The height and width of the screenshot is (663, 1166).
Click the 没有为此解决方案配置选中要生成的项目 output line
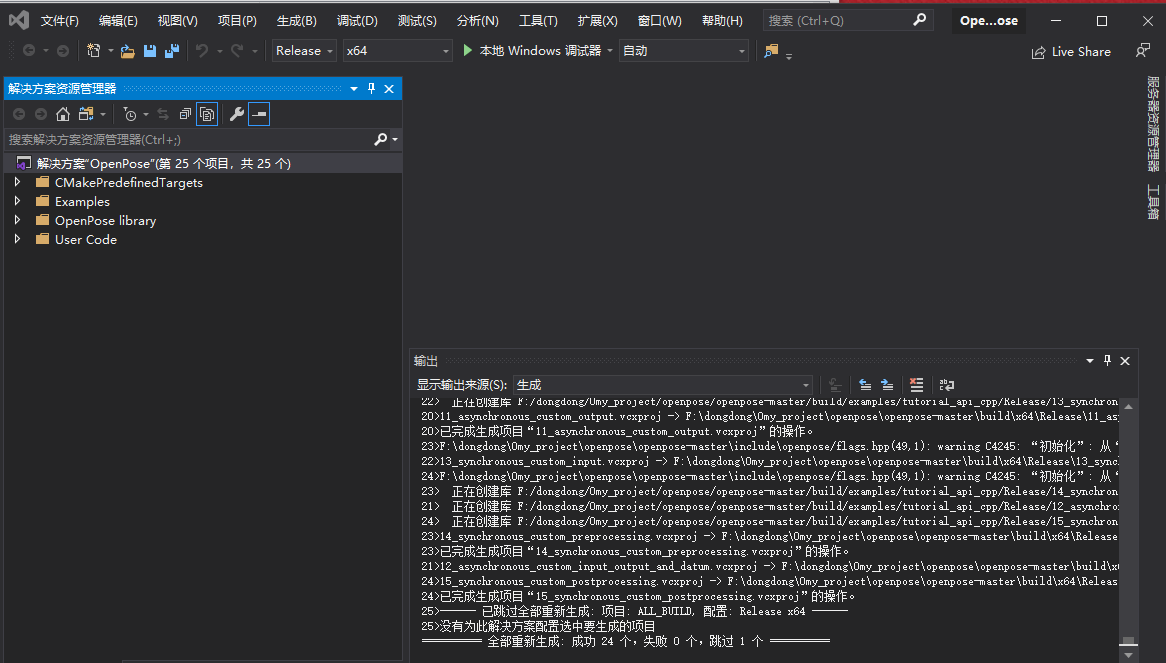538,626
